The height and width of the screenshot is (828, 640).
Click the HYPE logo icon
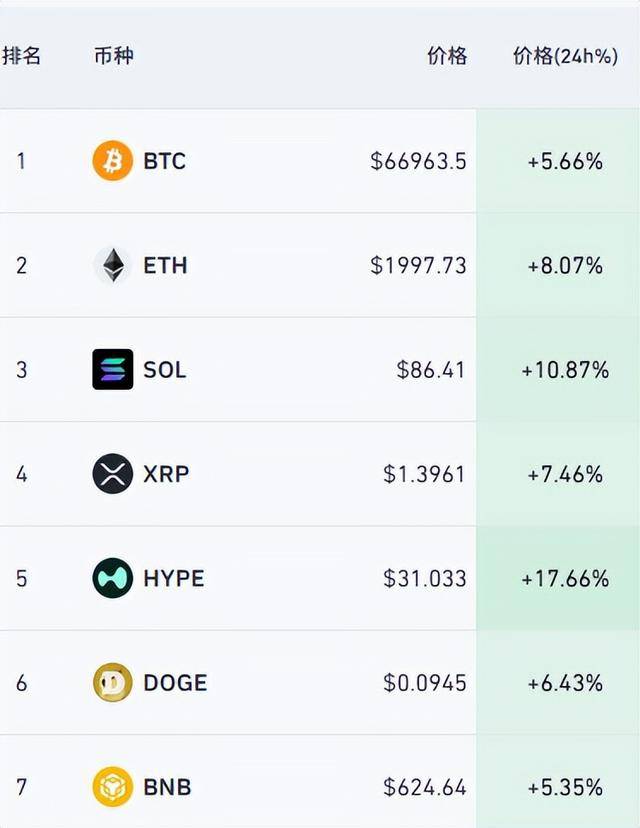pos(113,578)
